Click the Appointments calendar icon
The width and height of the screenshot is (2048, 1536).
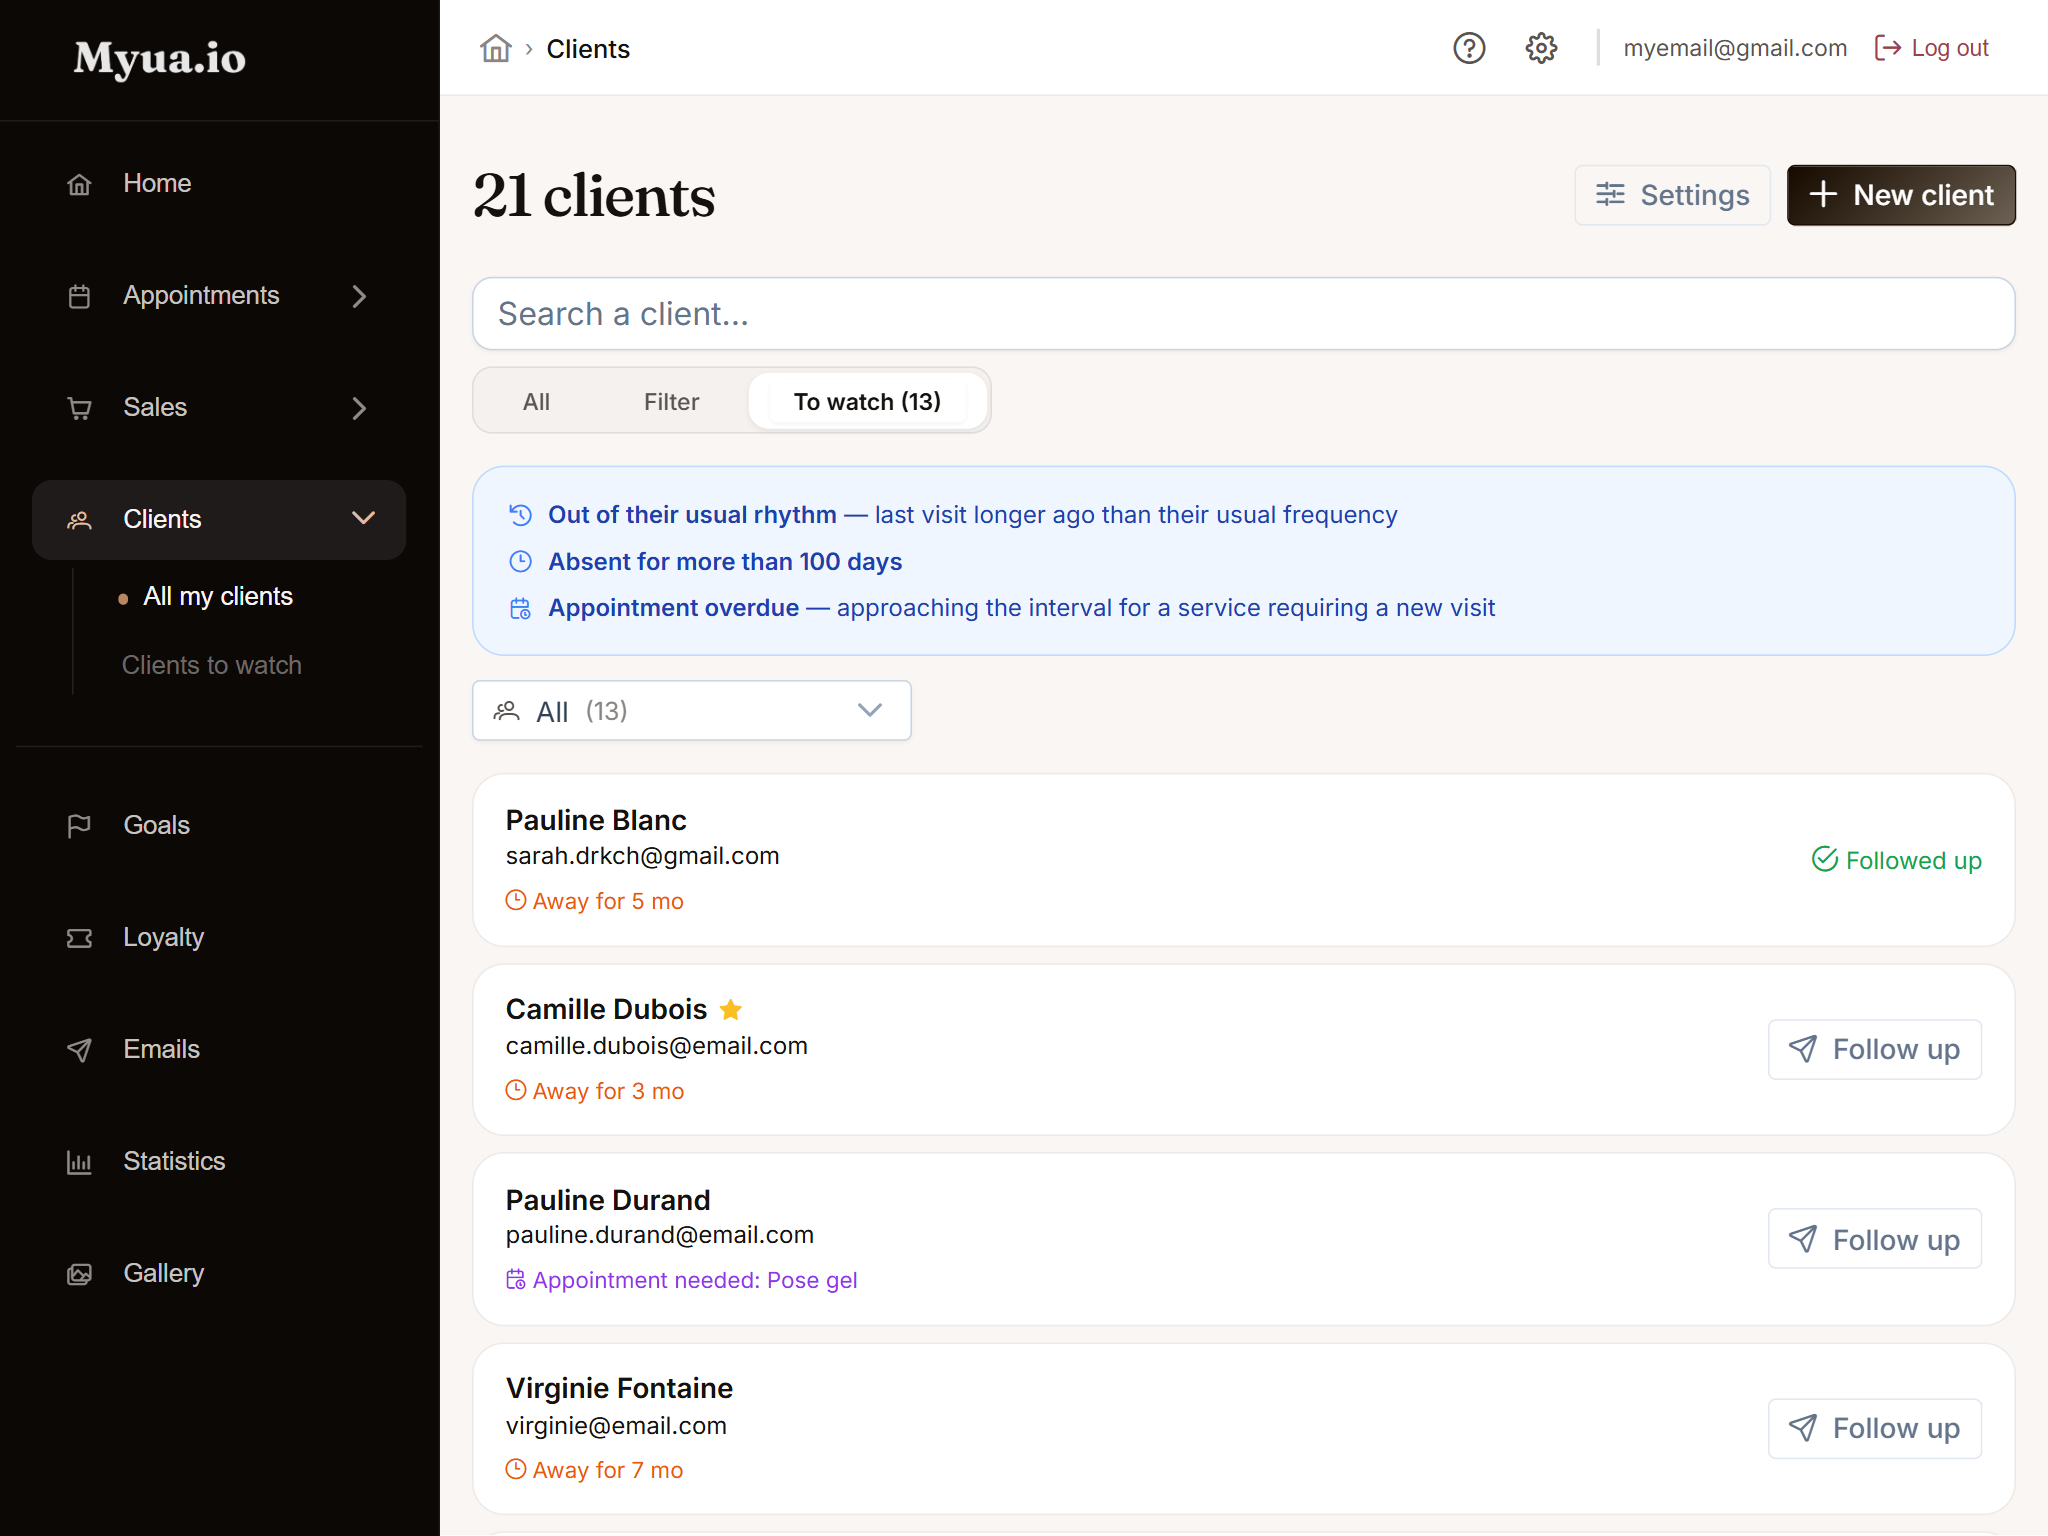[79, 296]
